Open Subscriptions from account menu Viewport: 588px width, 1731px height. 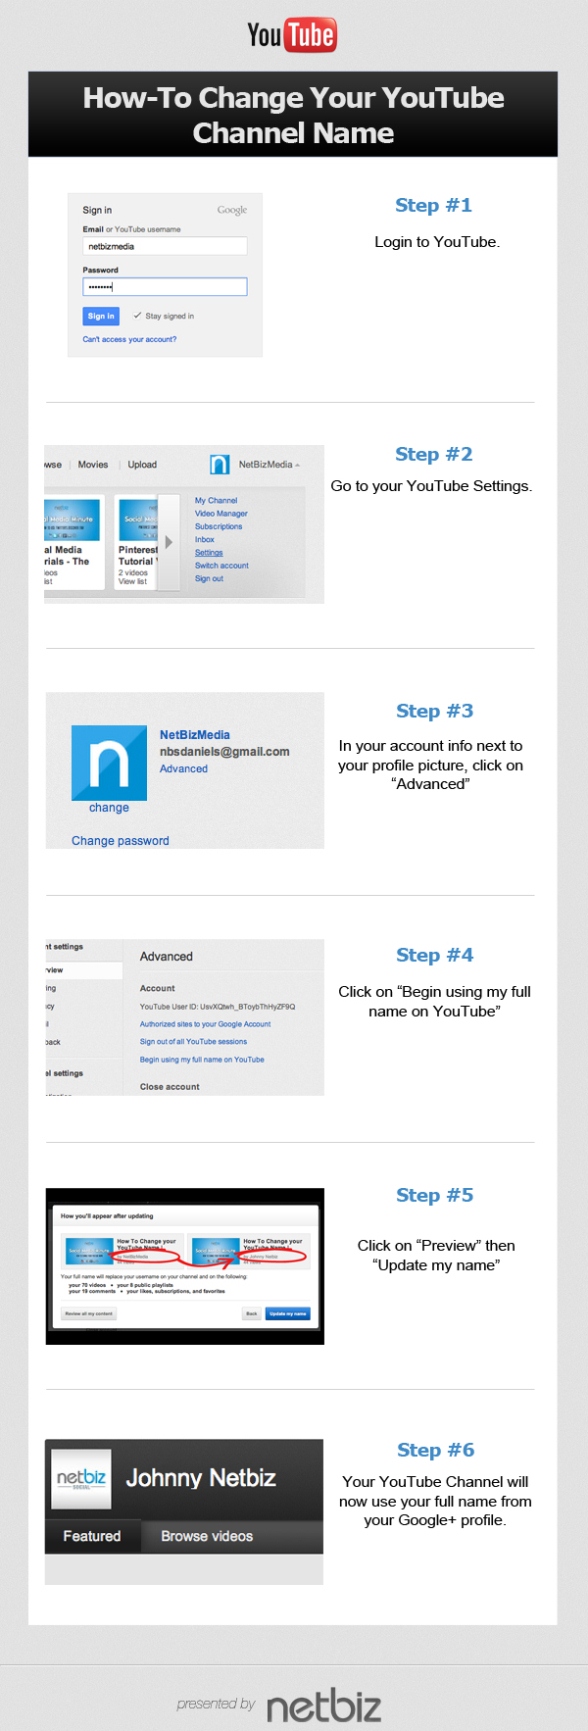(x=218, y=526)
